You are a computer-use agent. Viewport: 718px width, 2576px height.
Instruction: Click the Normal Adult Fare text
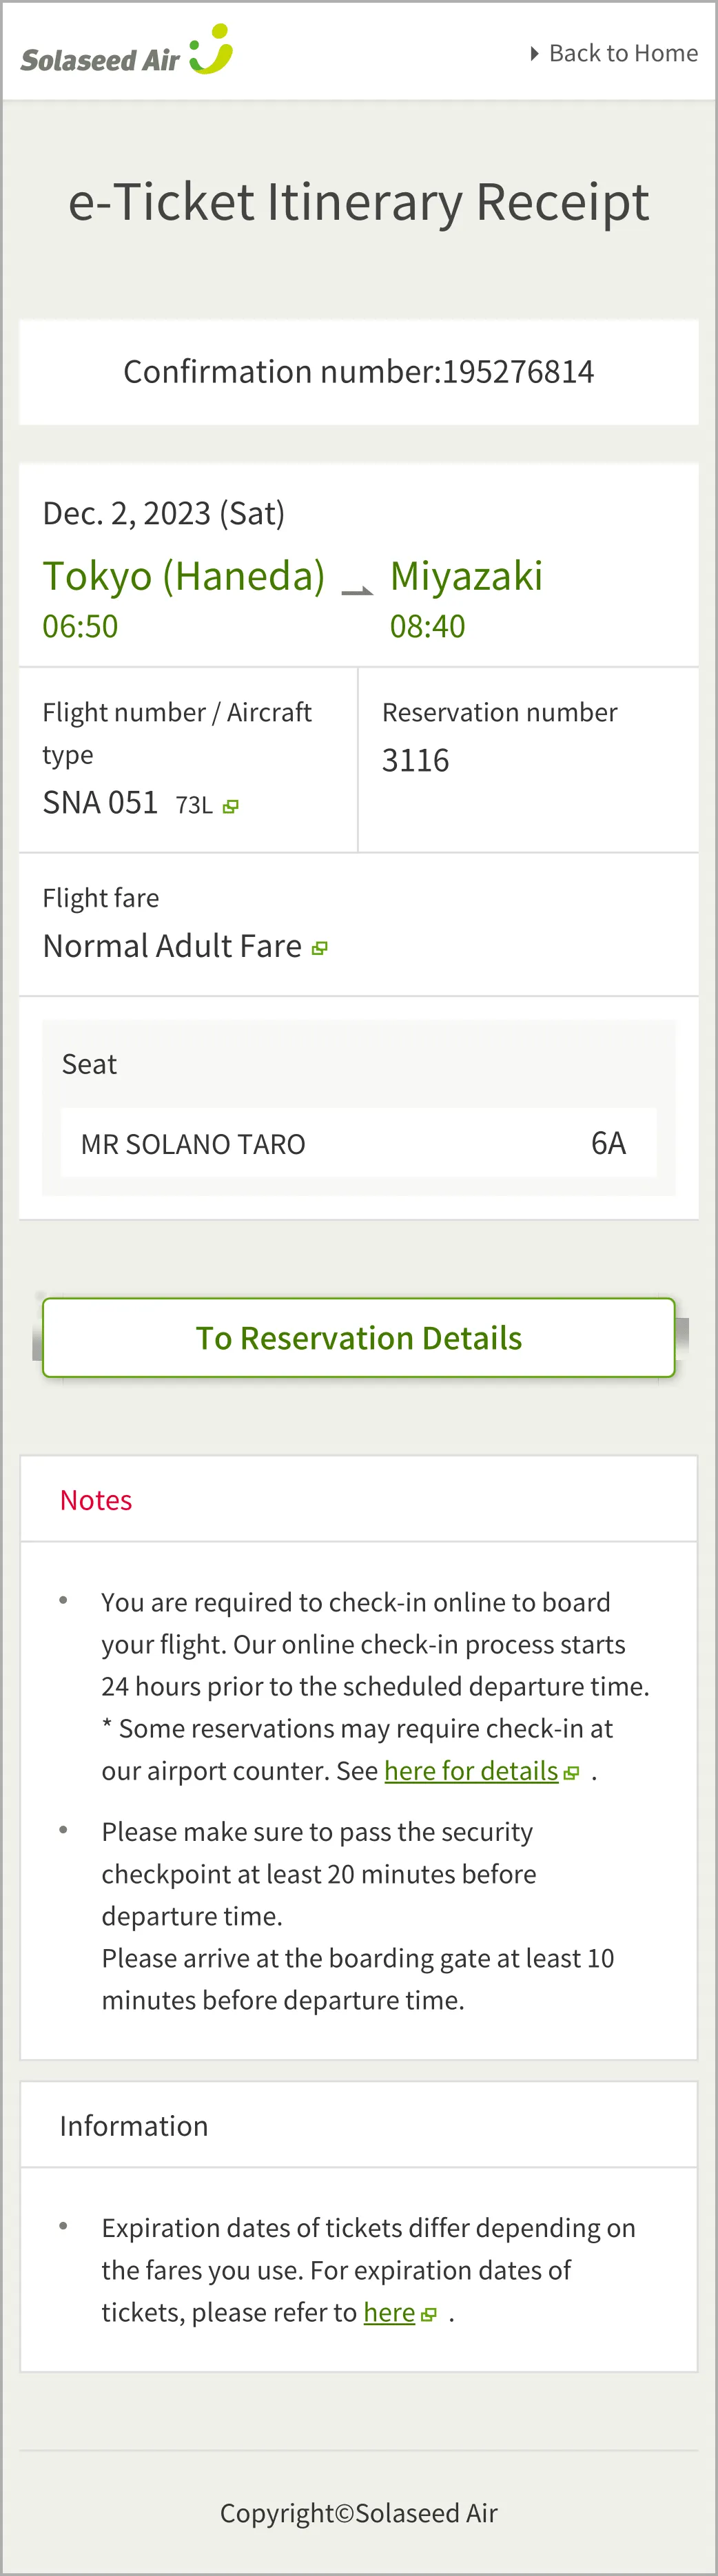(x=172, y=946)
